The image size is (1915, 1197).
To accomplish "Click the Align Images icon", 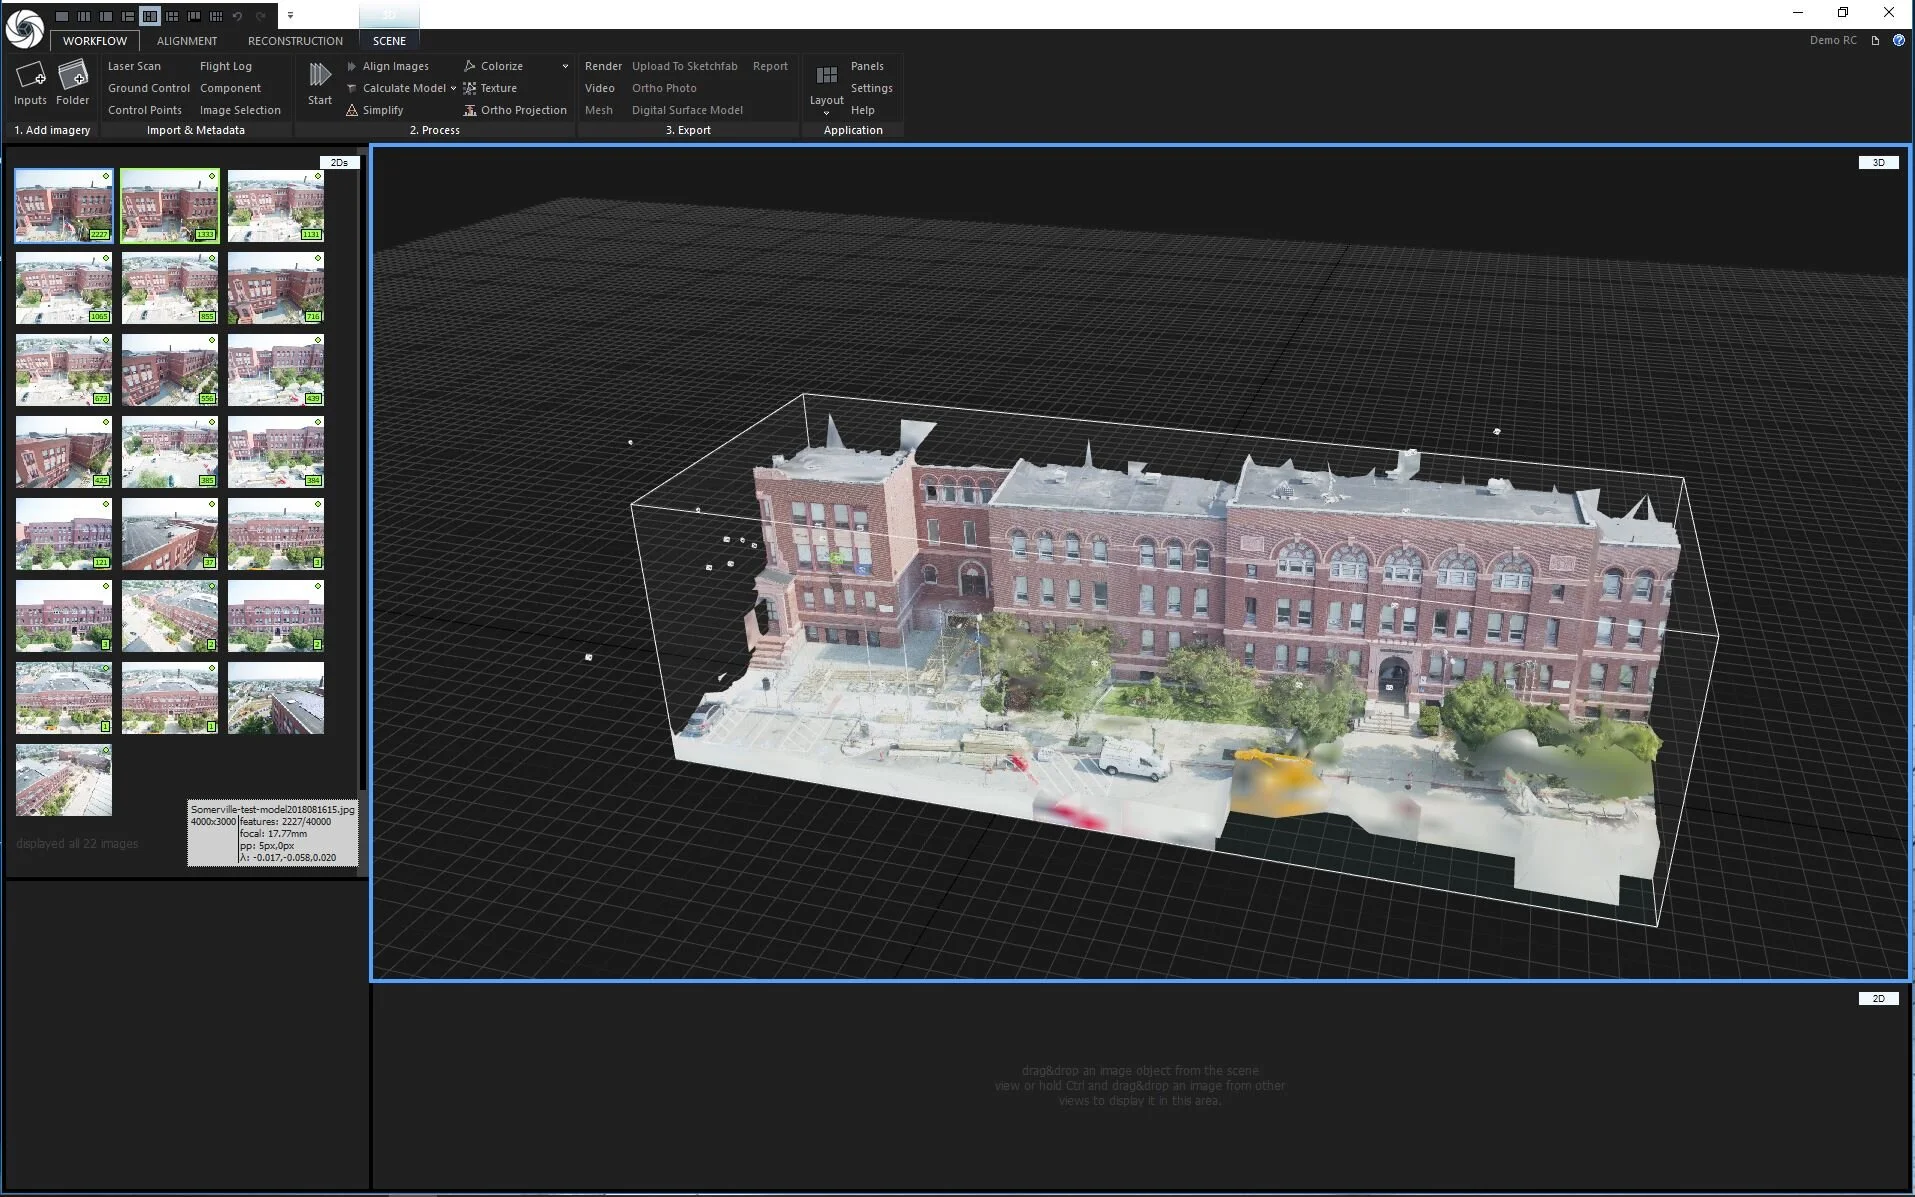I will pos(352,66).
